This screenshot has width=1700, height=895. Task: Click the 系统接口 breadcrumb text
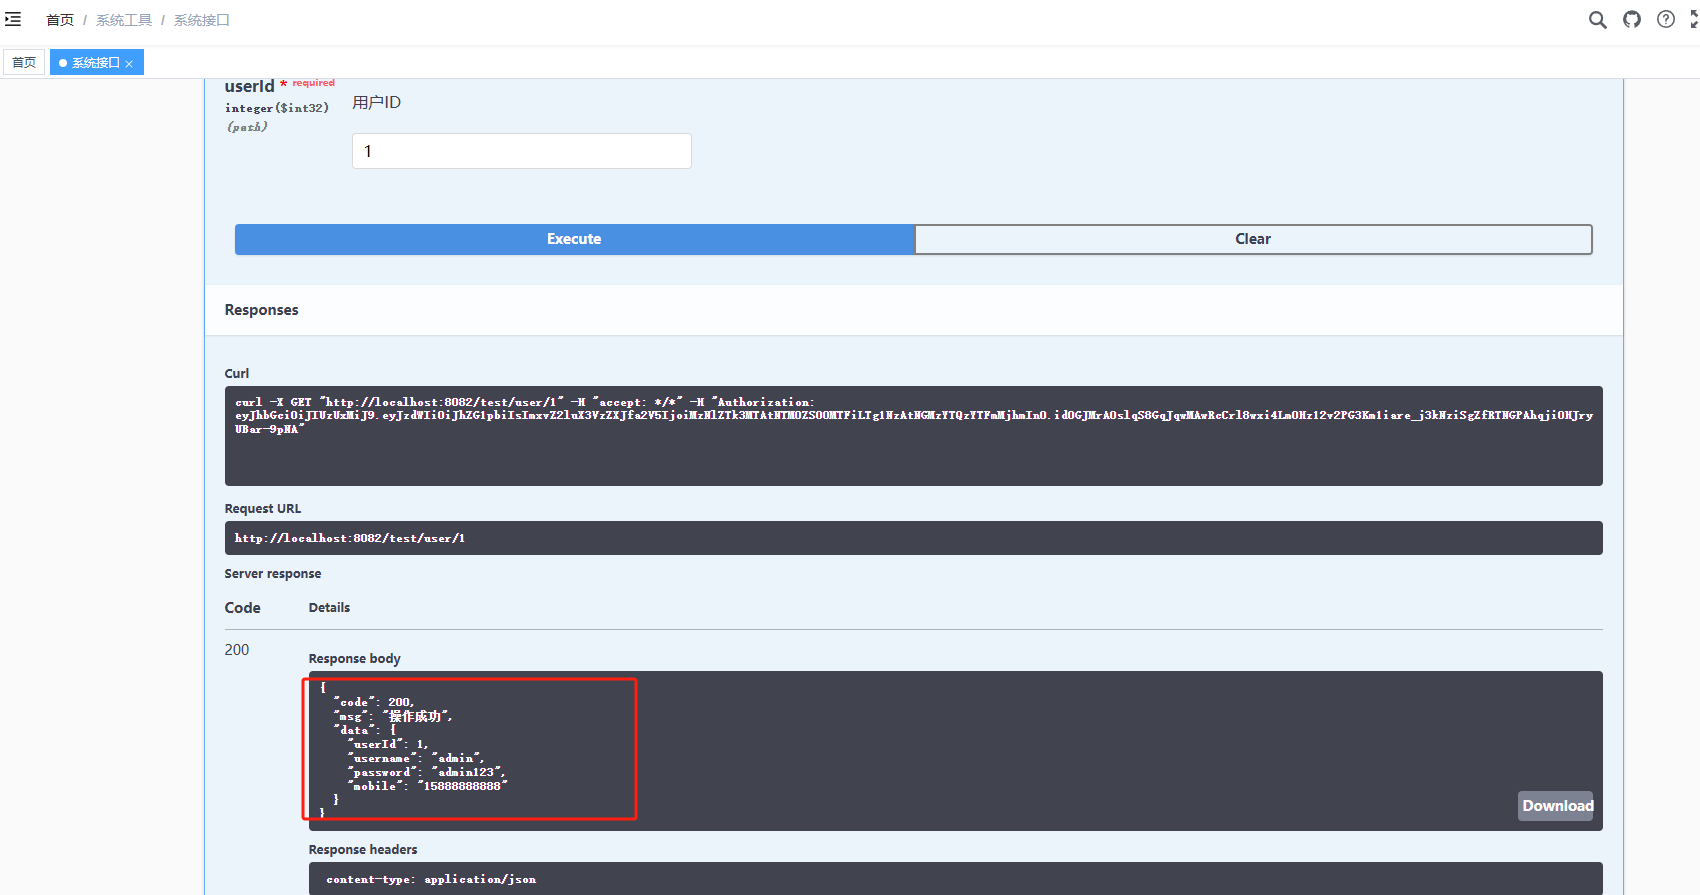(202, 20)
